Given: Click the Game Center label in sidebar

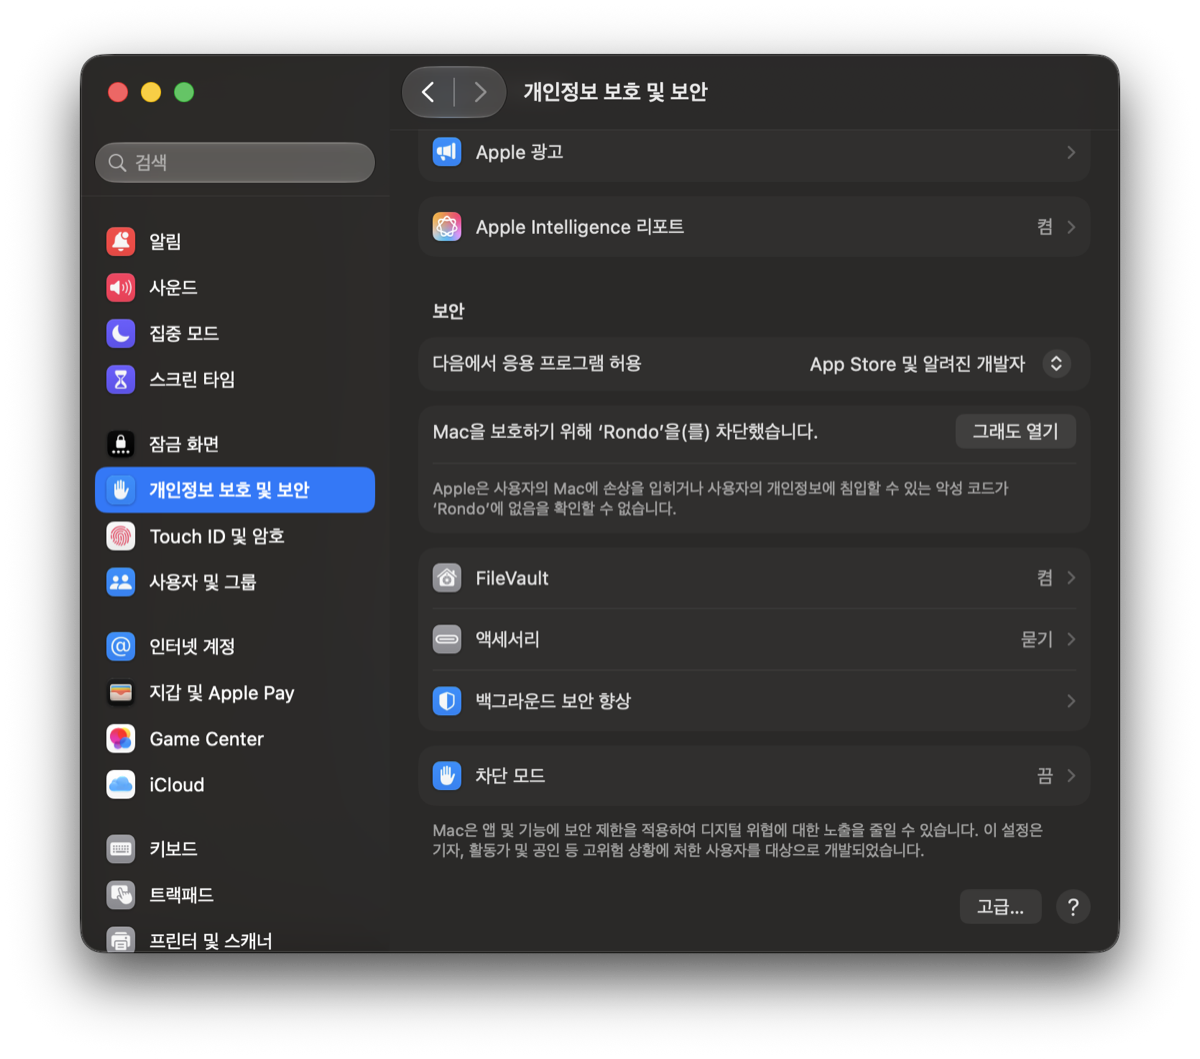Looking at the screenshot, I should click(206, 739).
